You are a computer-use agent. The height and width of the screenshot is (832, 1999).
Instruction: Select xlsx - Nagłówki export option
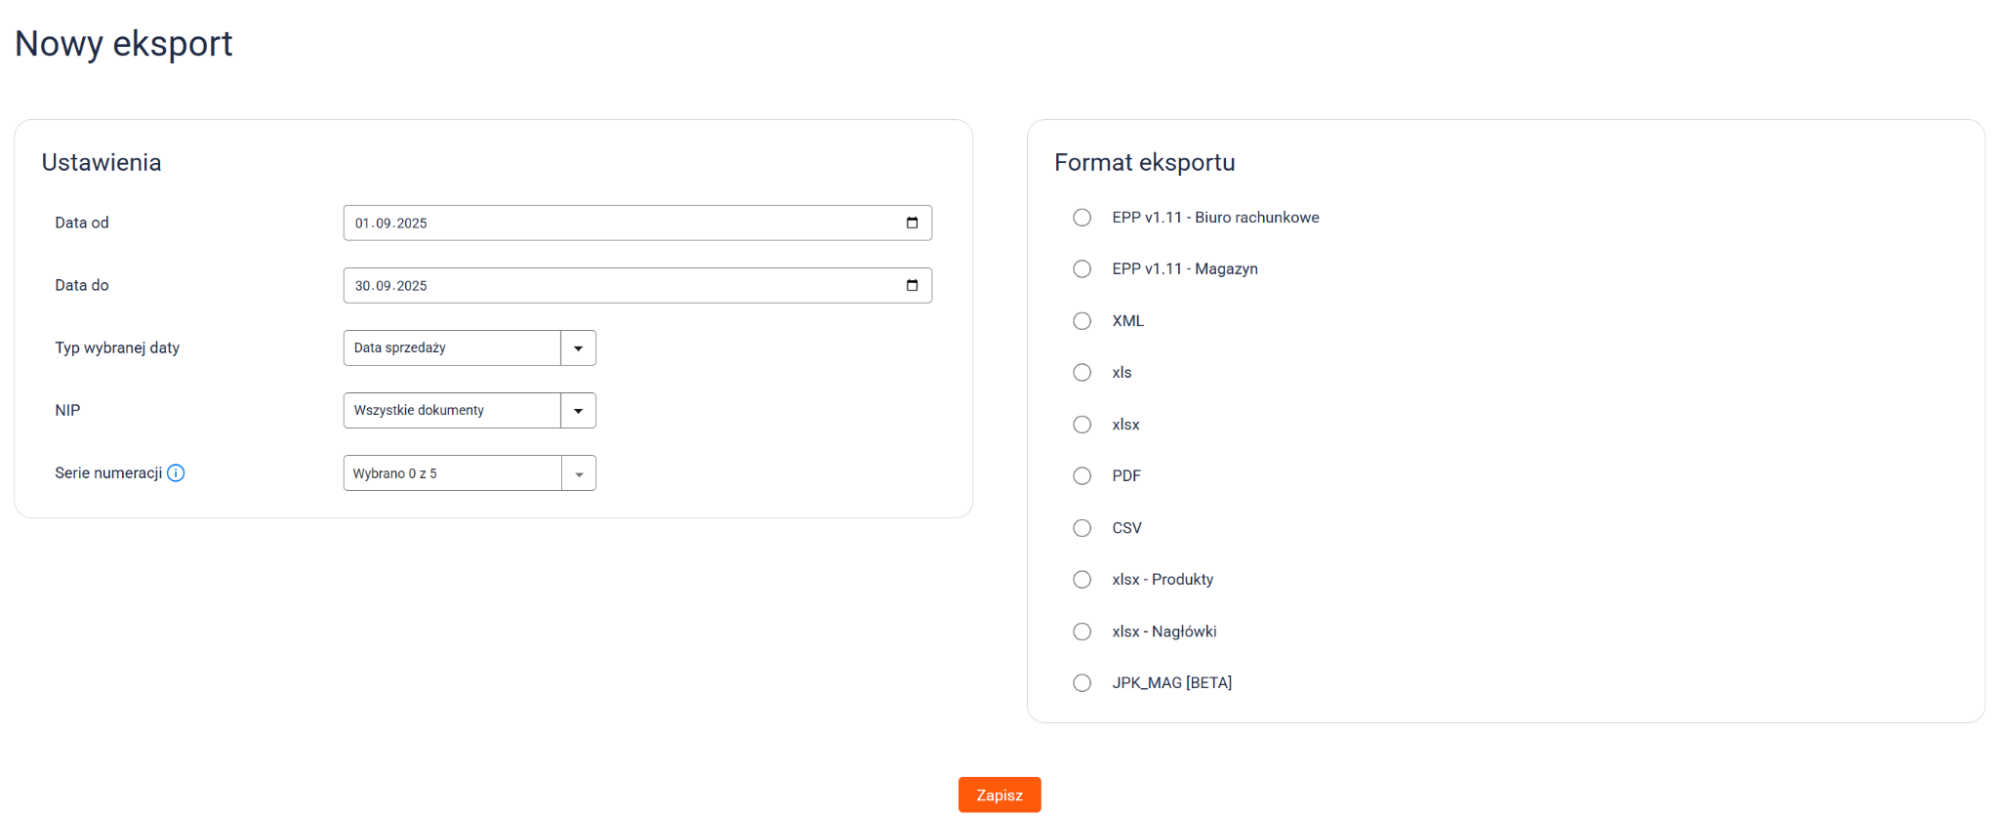tap(1082, 632)
